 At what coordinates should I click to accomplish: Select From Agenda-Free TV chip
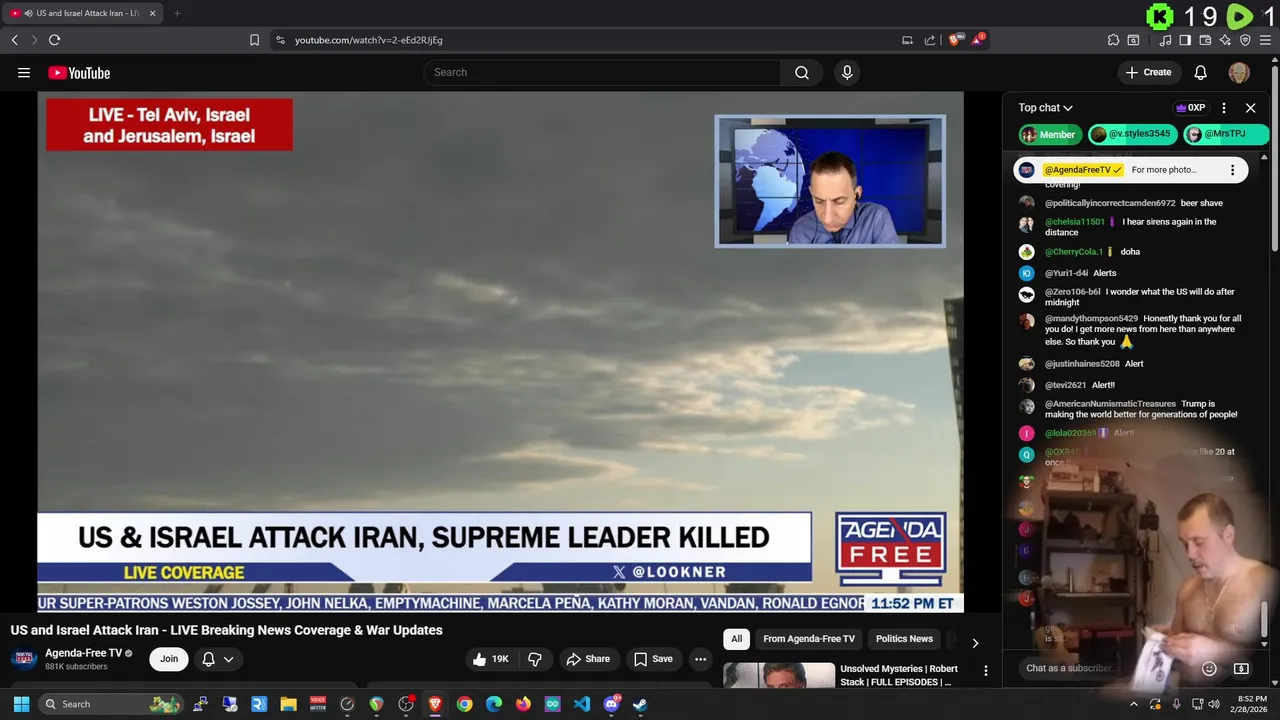[809, 639]
